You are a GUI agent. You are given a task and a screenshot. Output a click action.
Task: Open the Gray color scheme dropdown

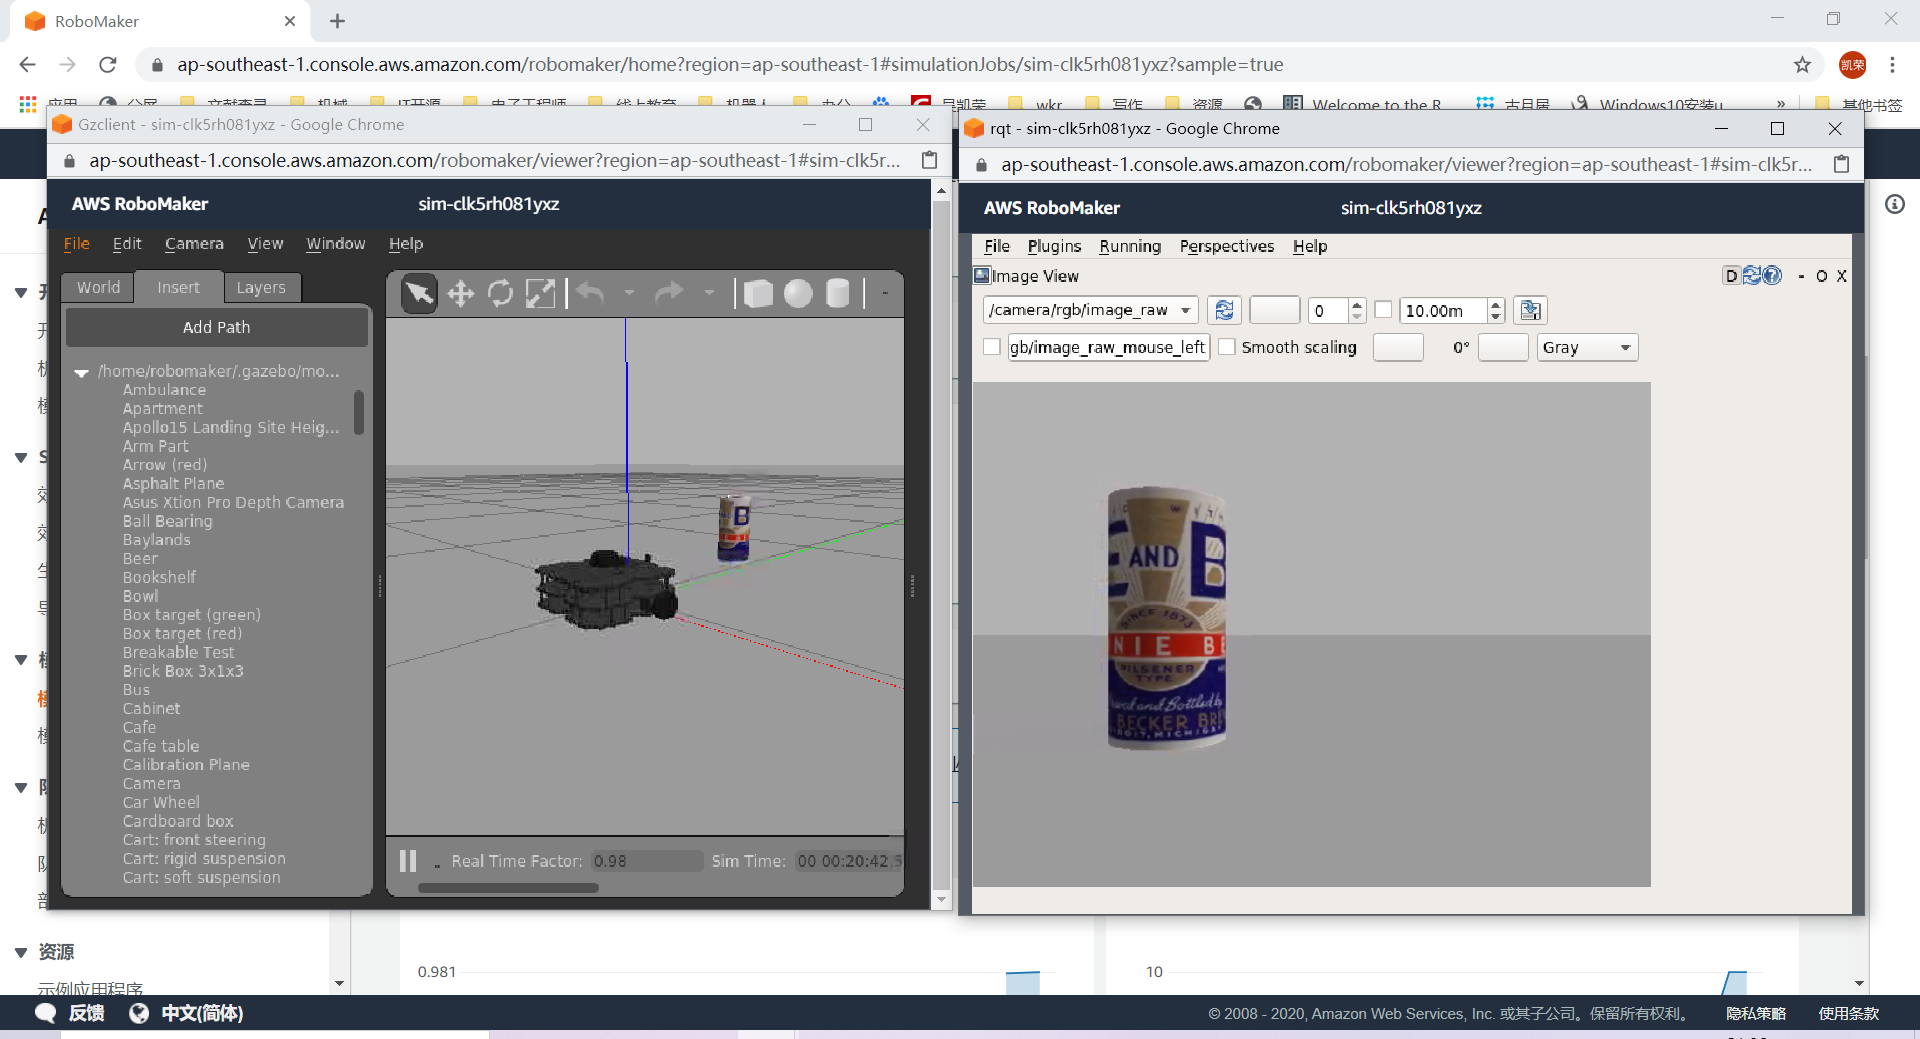1587,347
